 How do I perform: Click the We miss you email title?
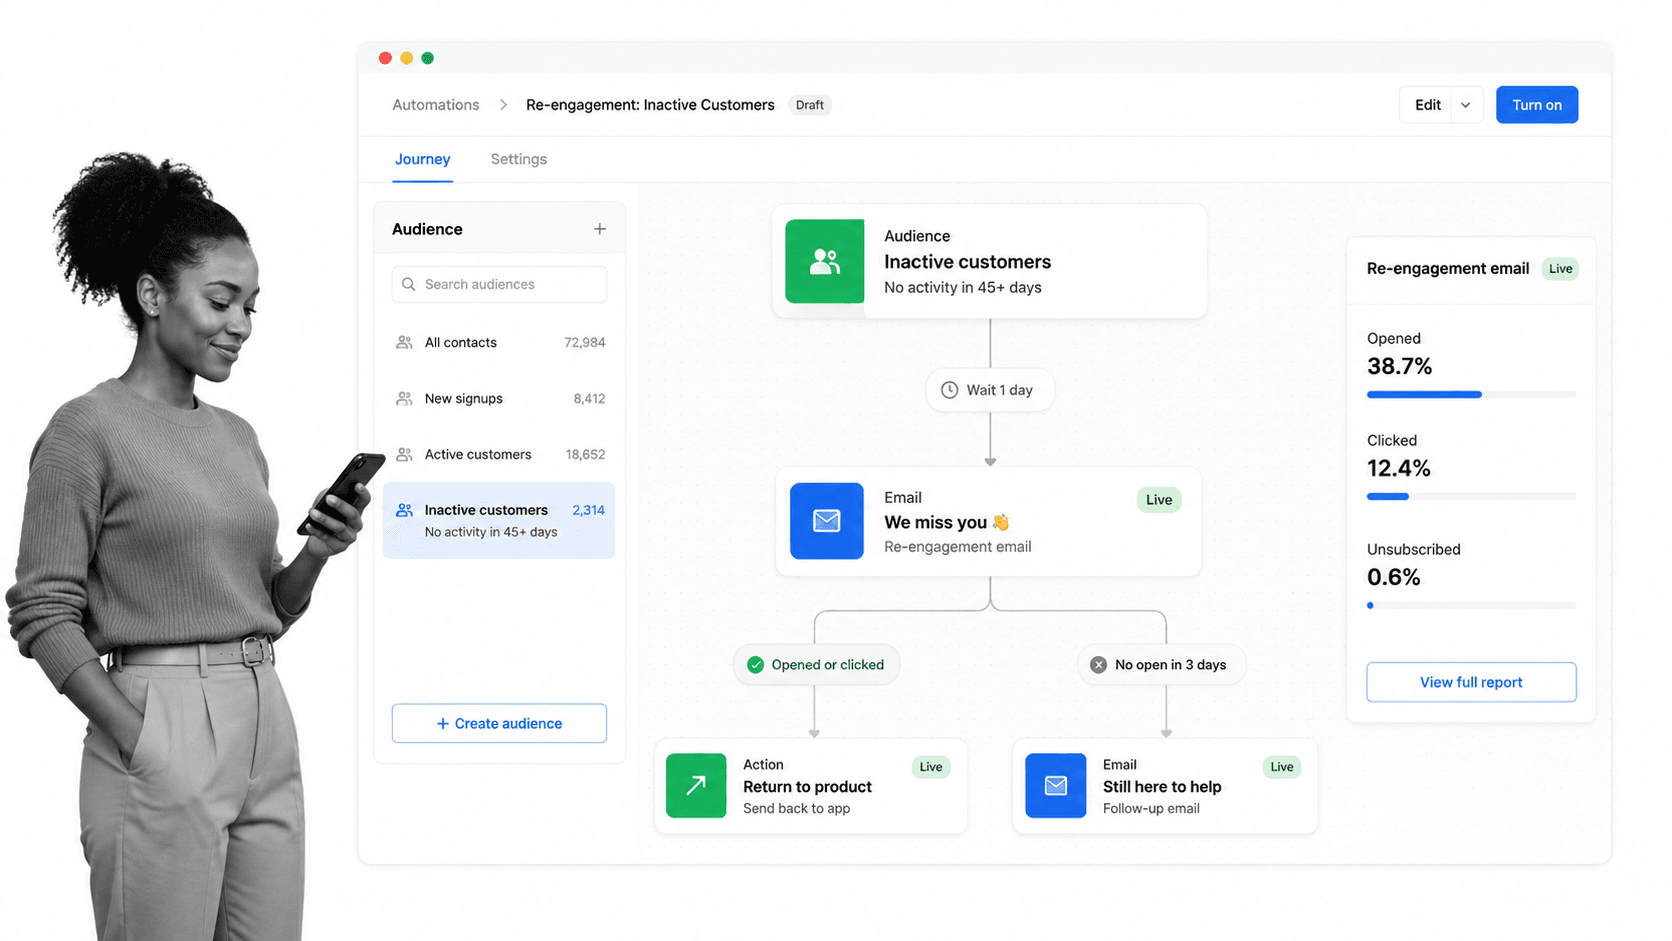click(x=947, y=522)
